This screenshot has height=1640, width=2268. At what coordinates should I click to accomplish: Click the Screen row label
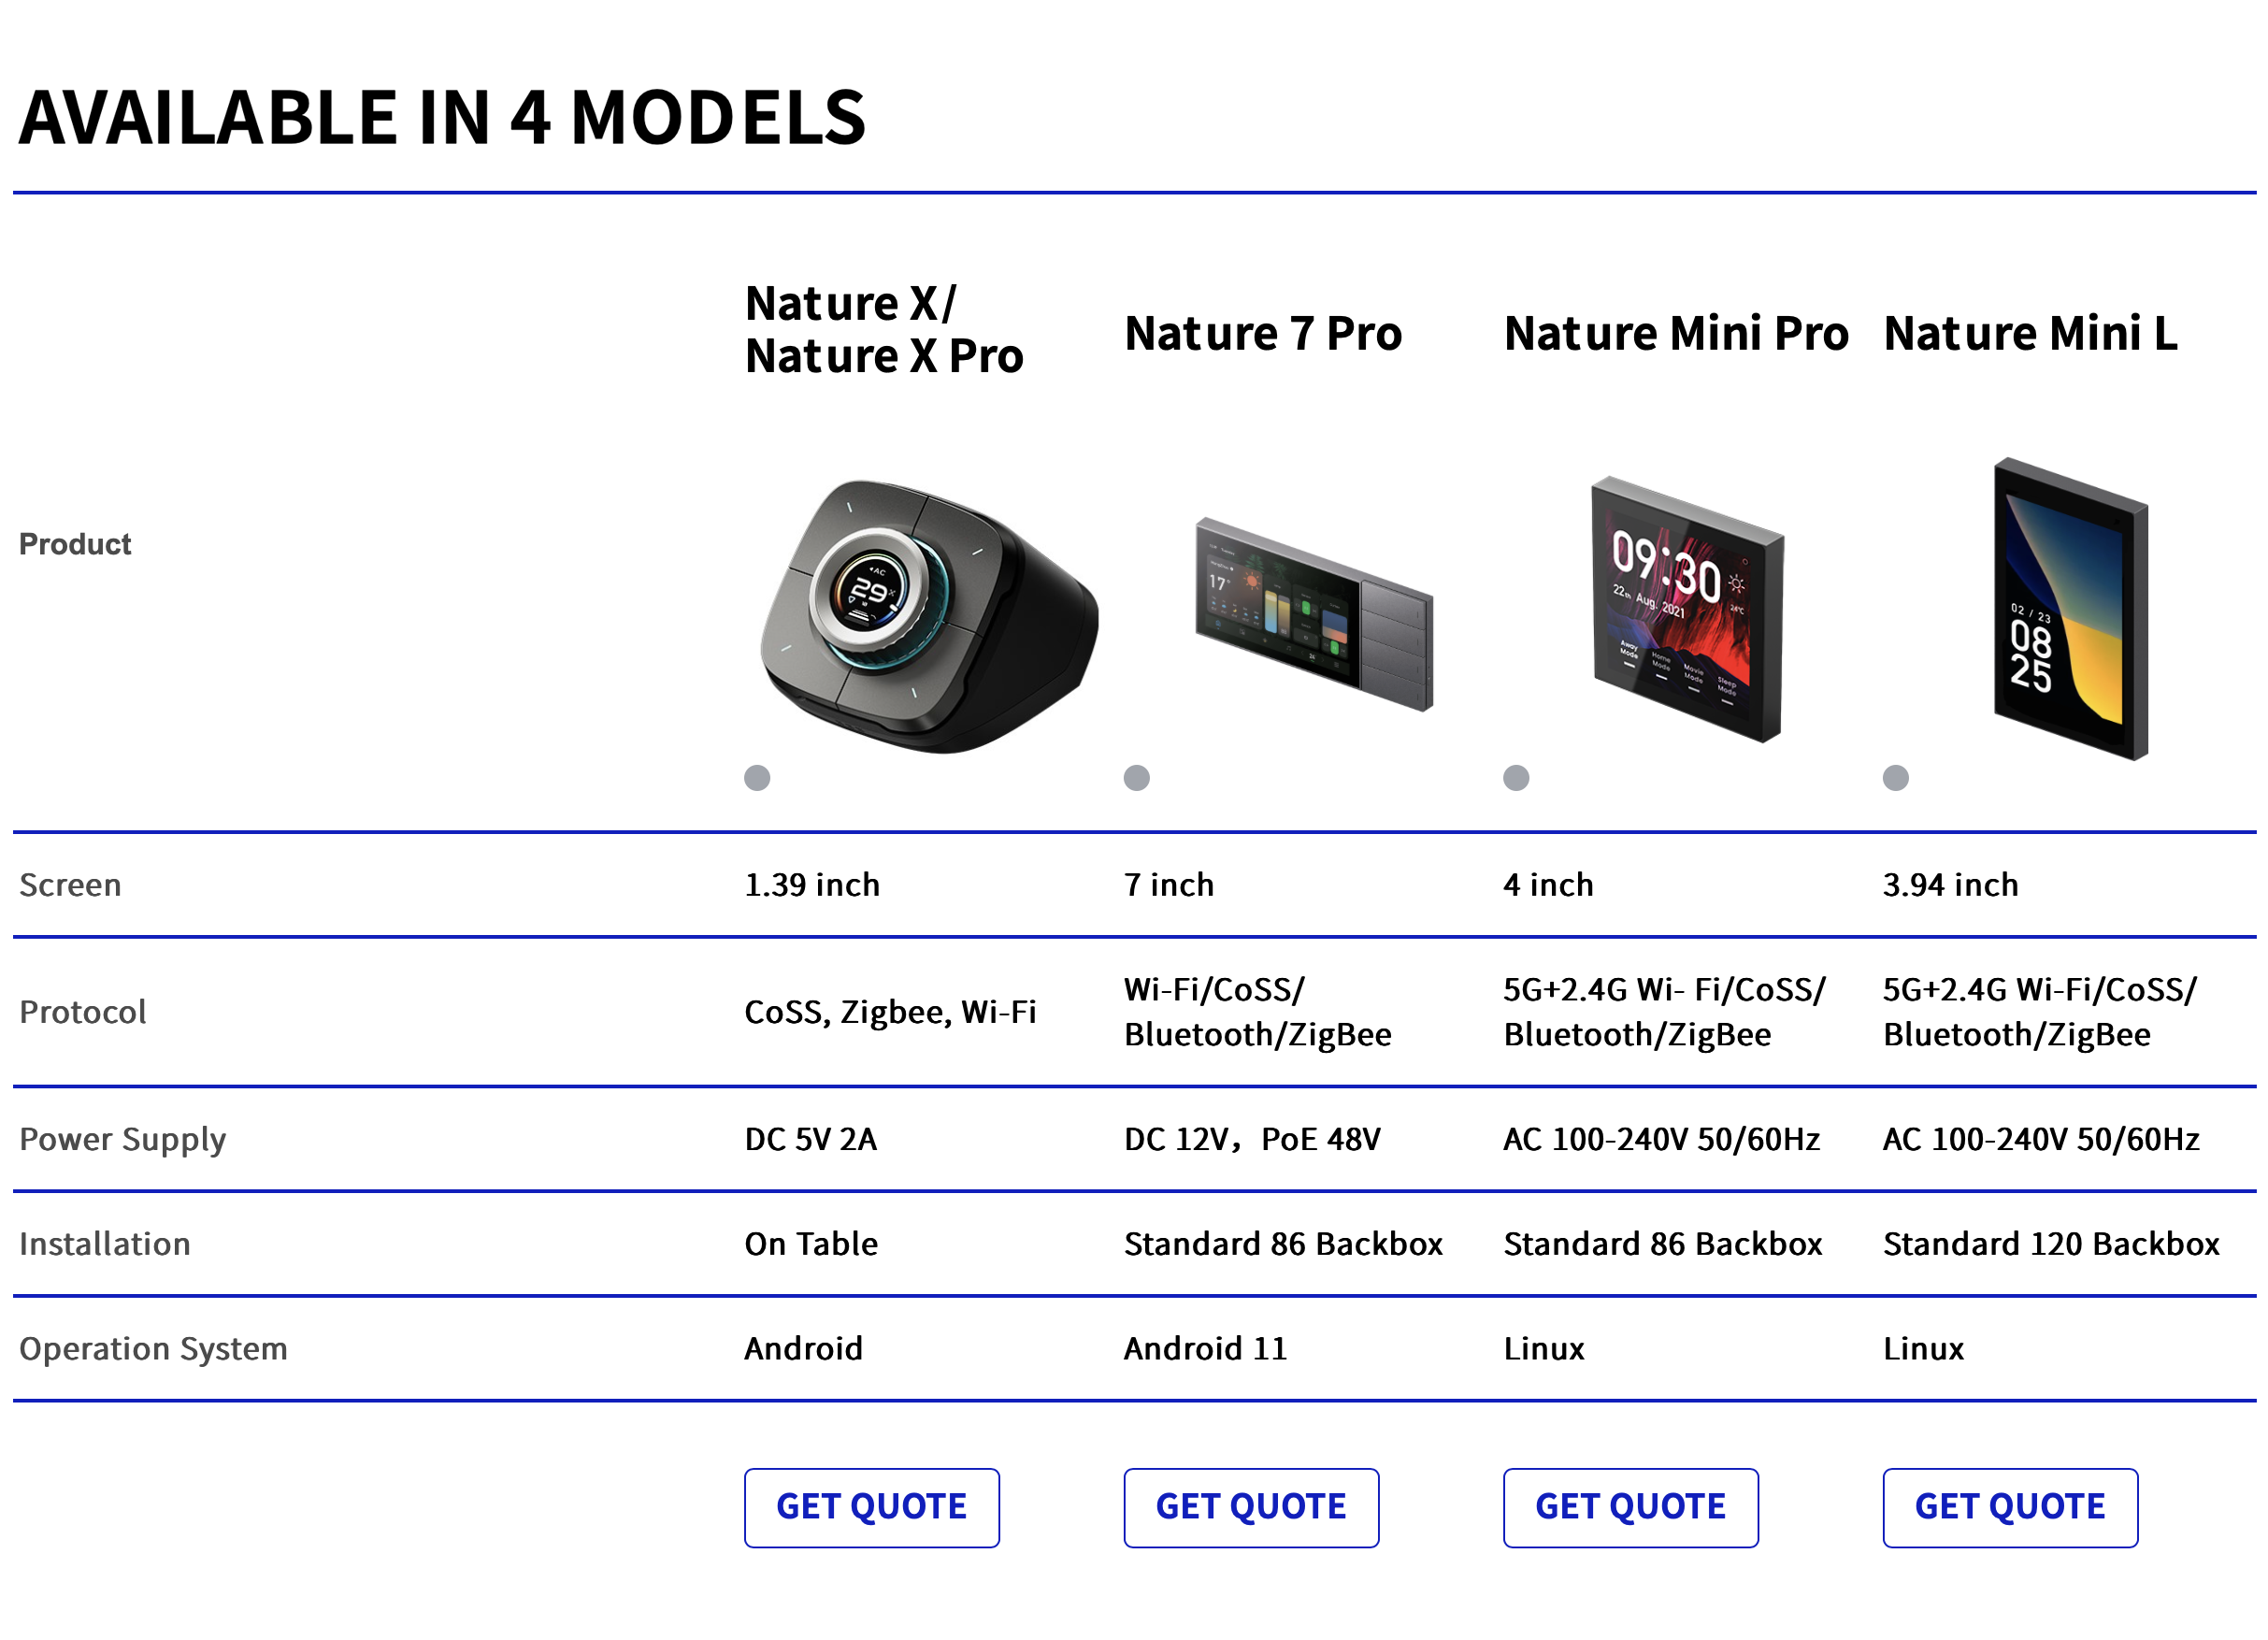[70, 885]
